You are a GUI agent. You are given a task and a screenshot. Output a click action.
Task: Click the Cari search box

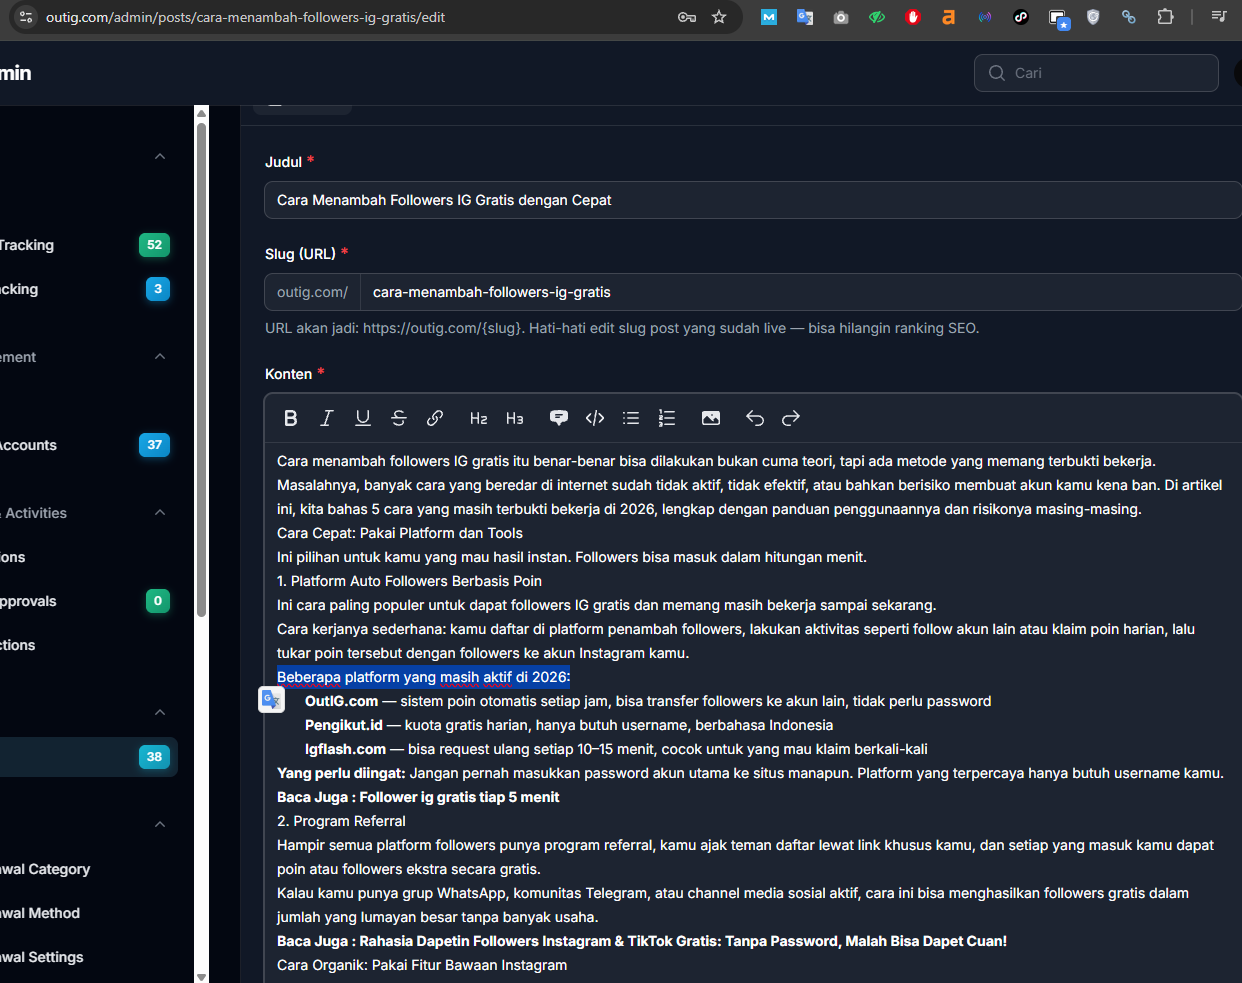(x=1096, y=73)
